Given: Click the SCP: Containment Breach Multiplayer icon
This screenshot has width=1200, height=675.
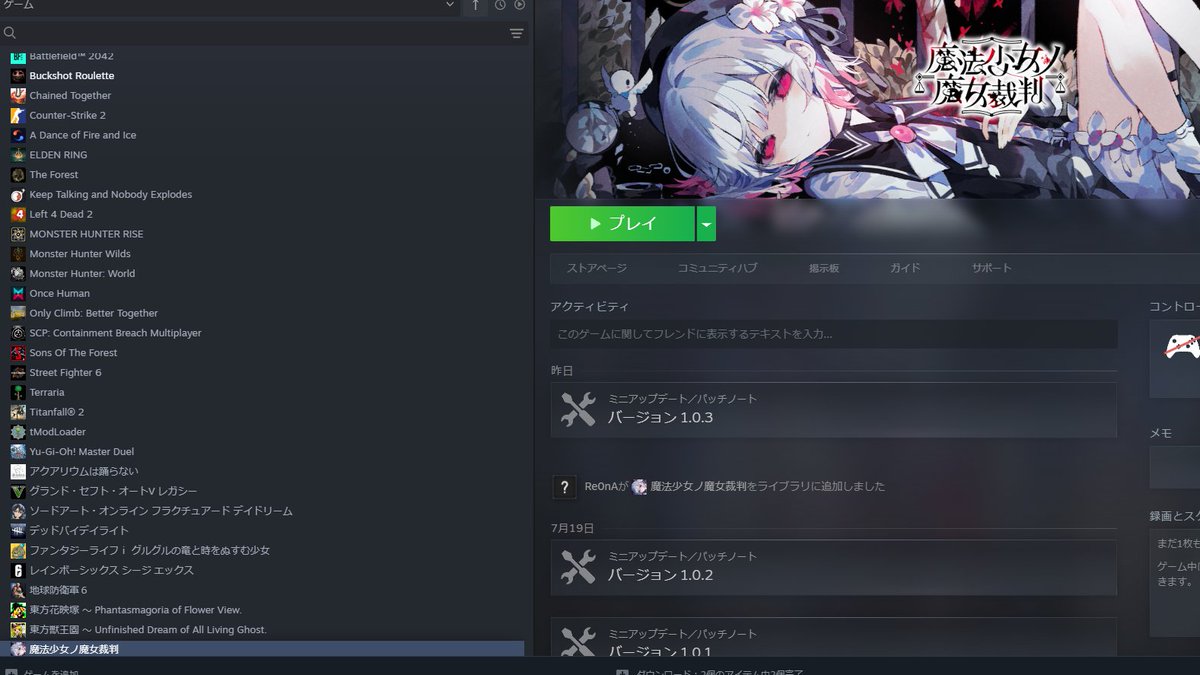Looking at the screenshot, I should coord(18,333).
